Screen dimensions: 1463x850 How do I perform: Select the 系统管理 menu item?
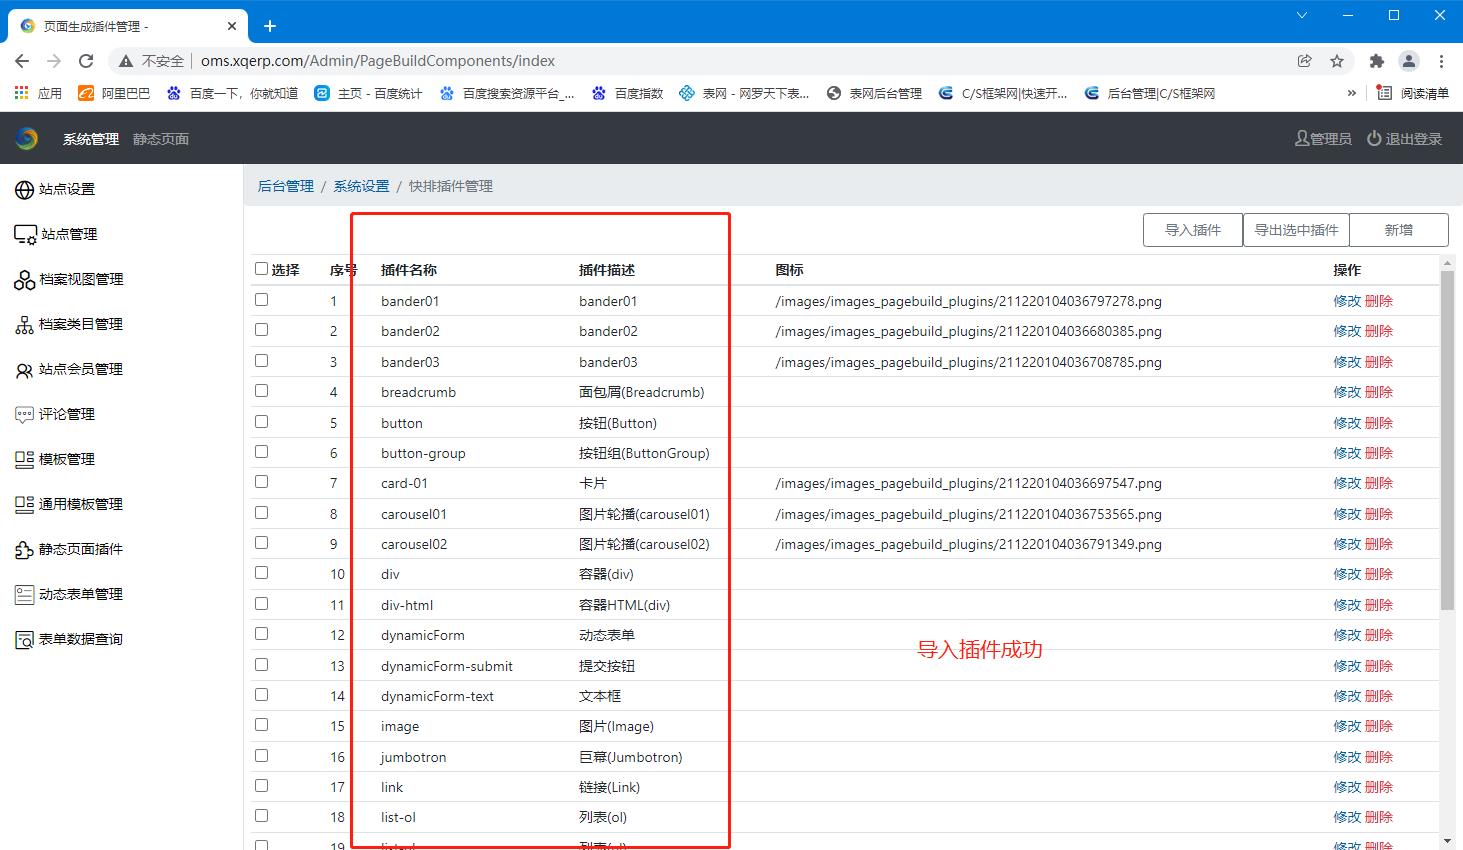click(89, 138)
